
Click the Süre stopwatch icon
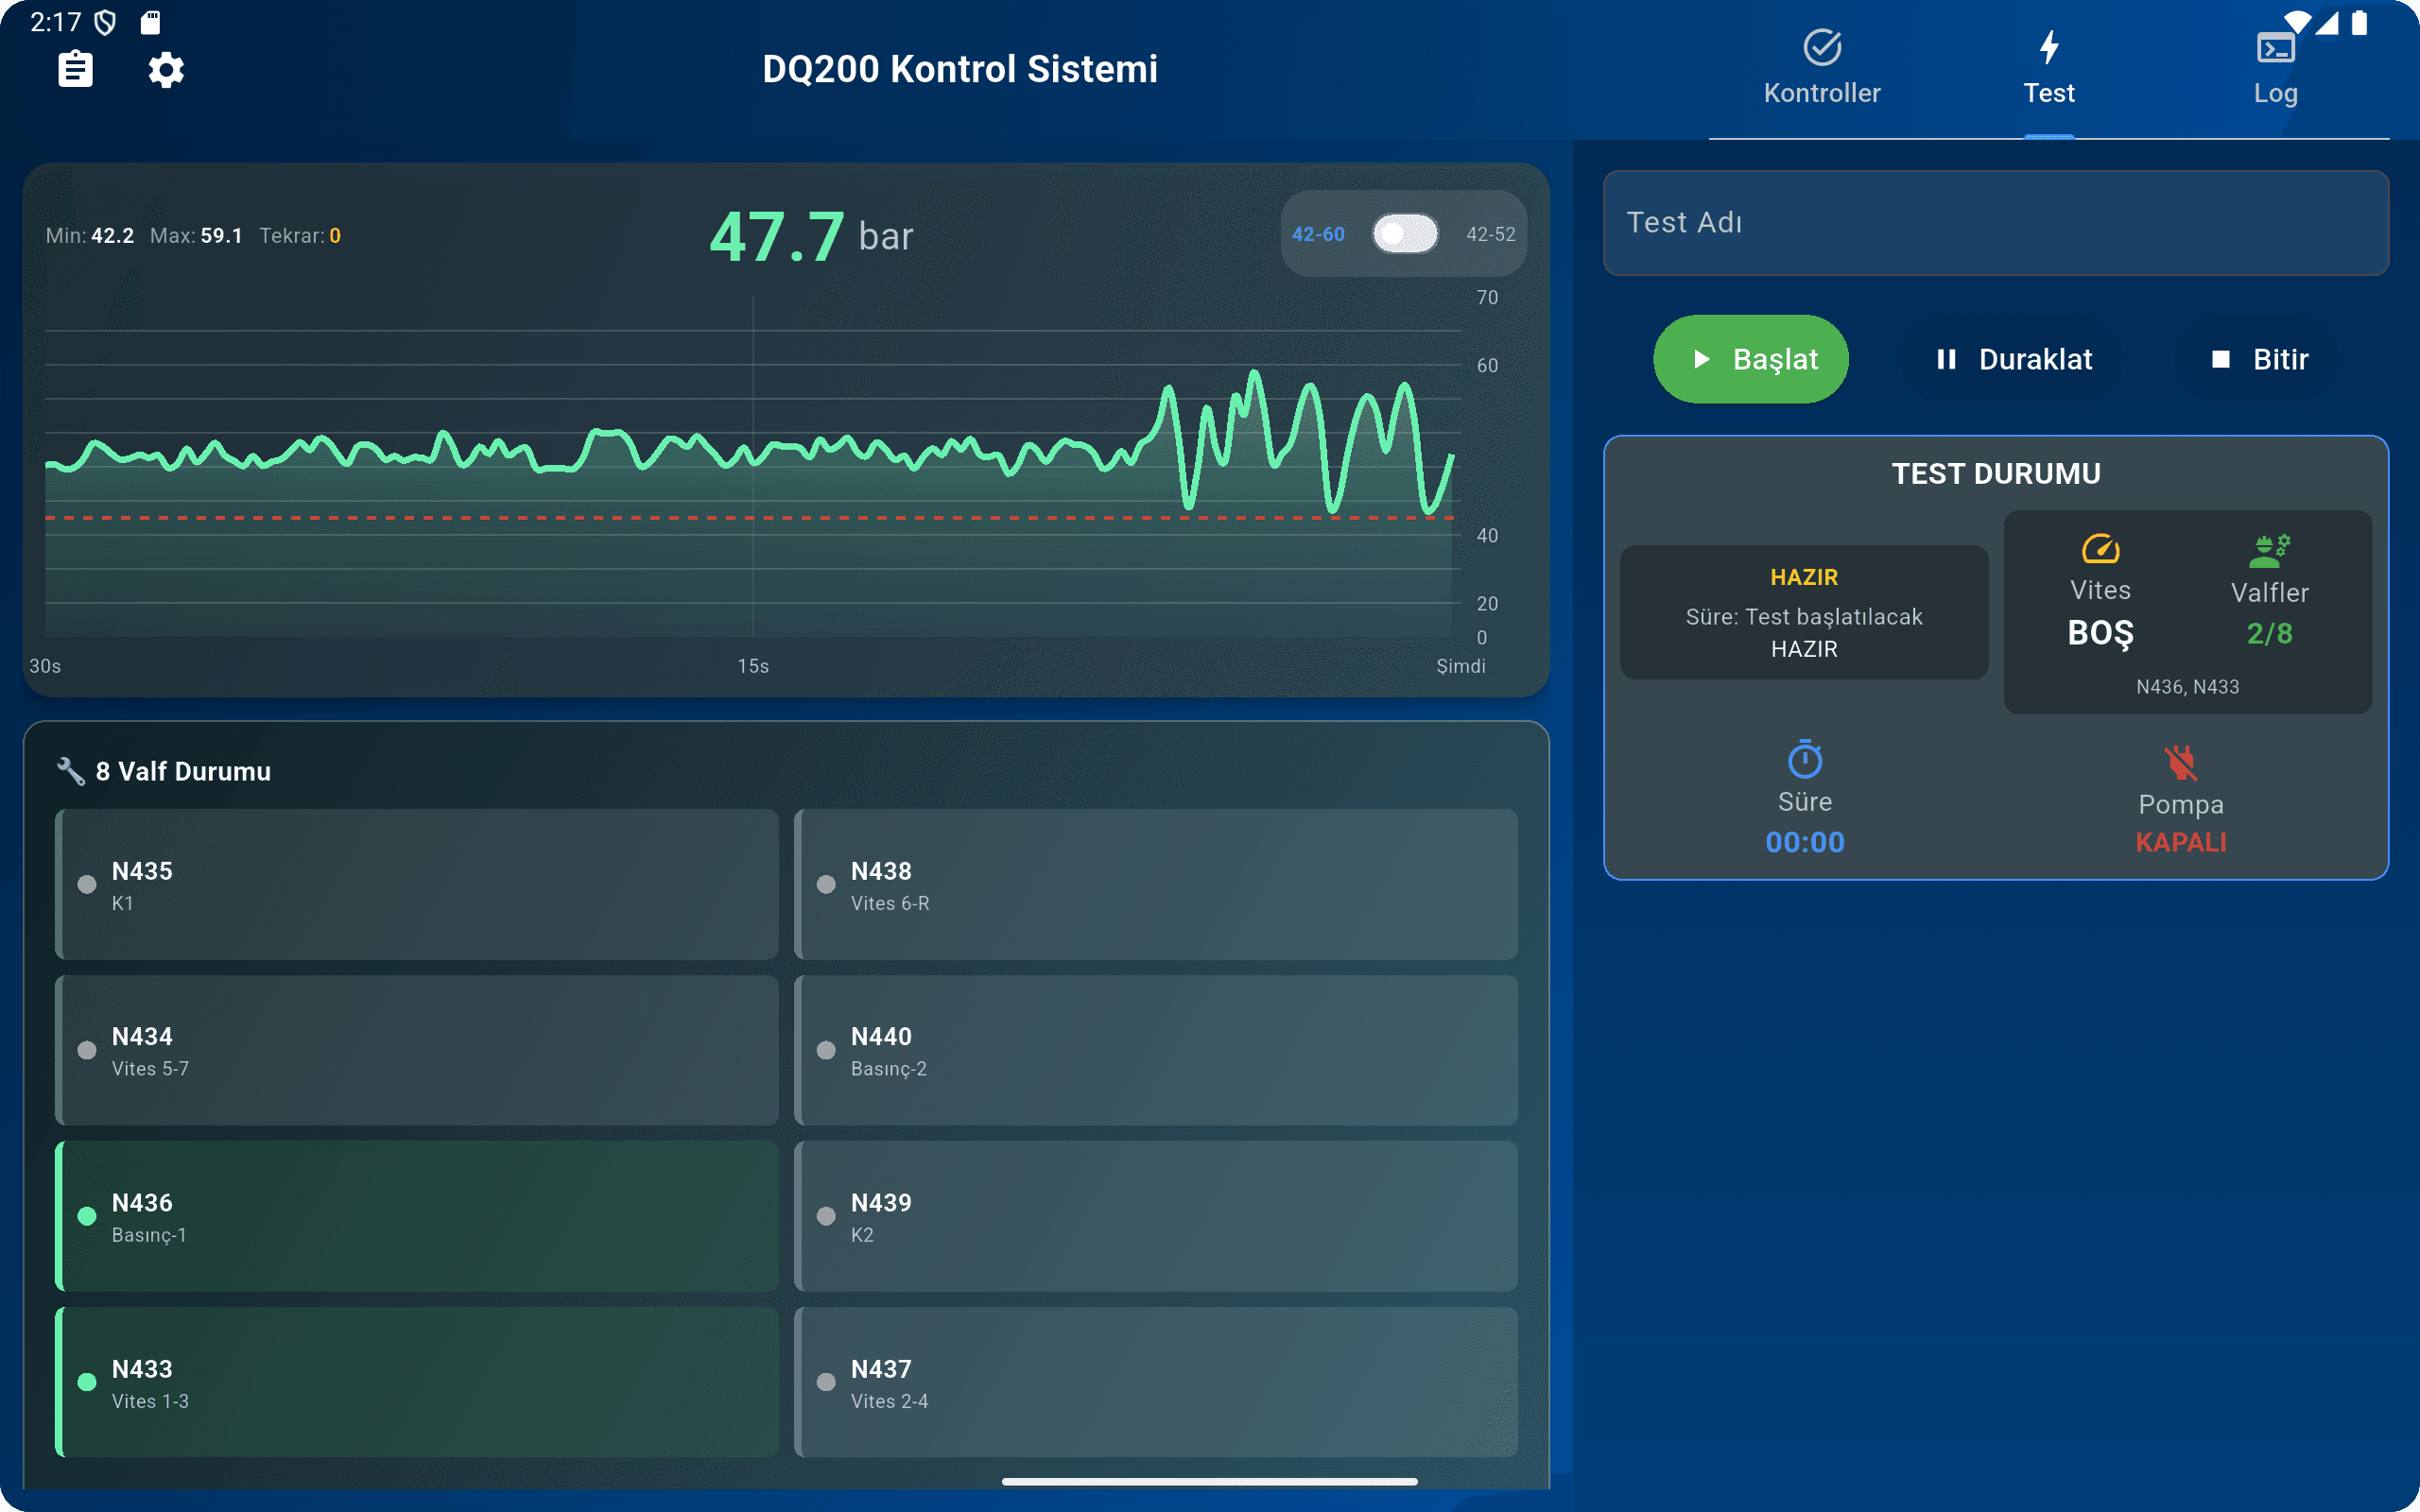[1804, 760]
